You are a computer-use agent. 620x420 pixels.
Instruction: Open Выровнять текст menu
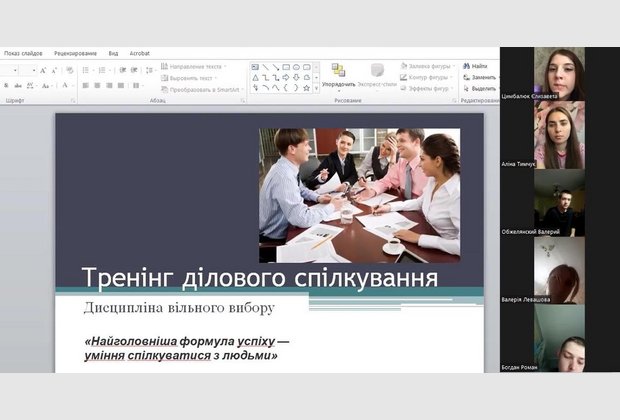coord(190,78)
